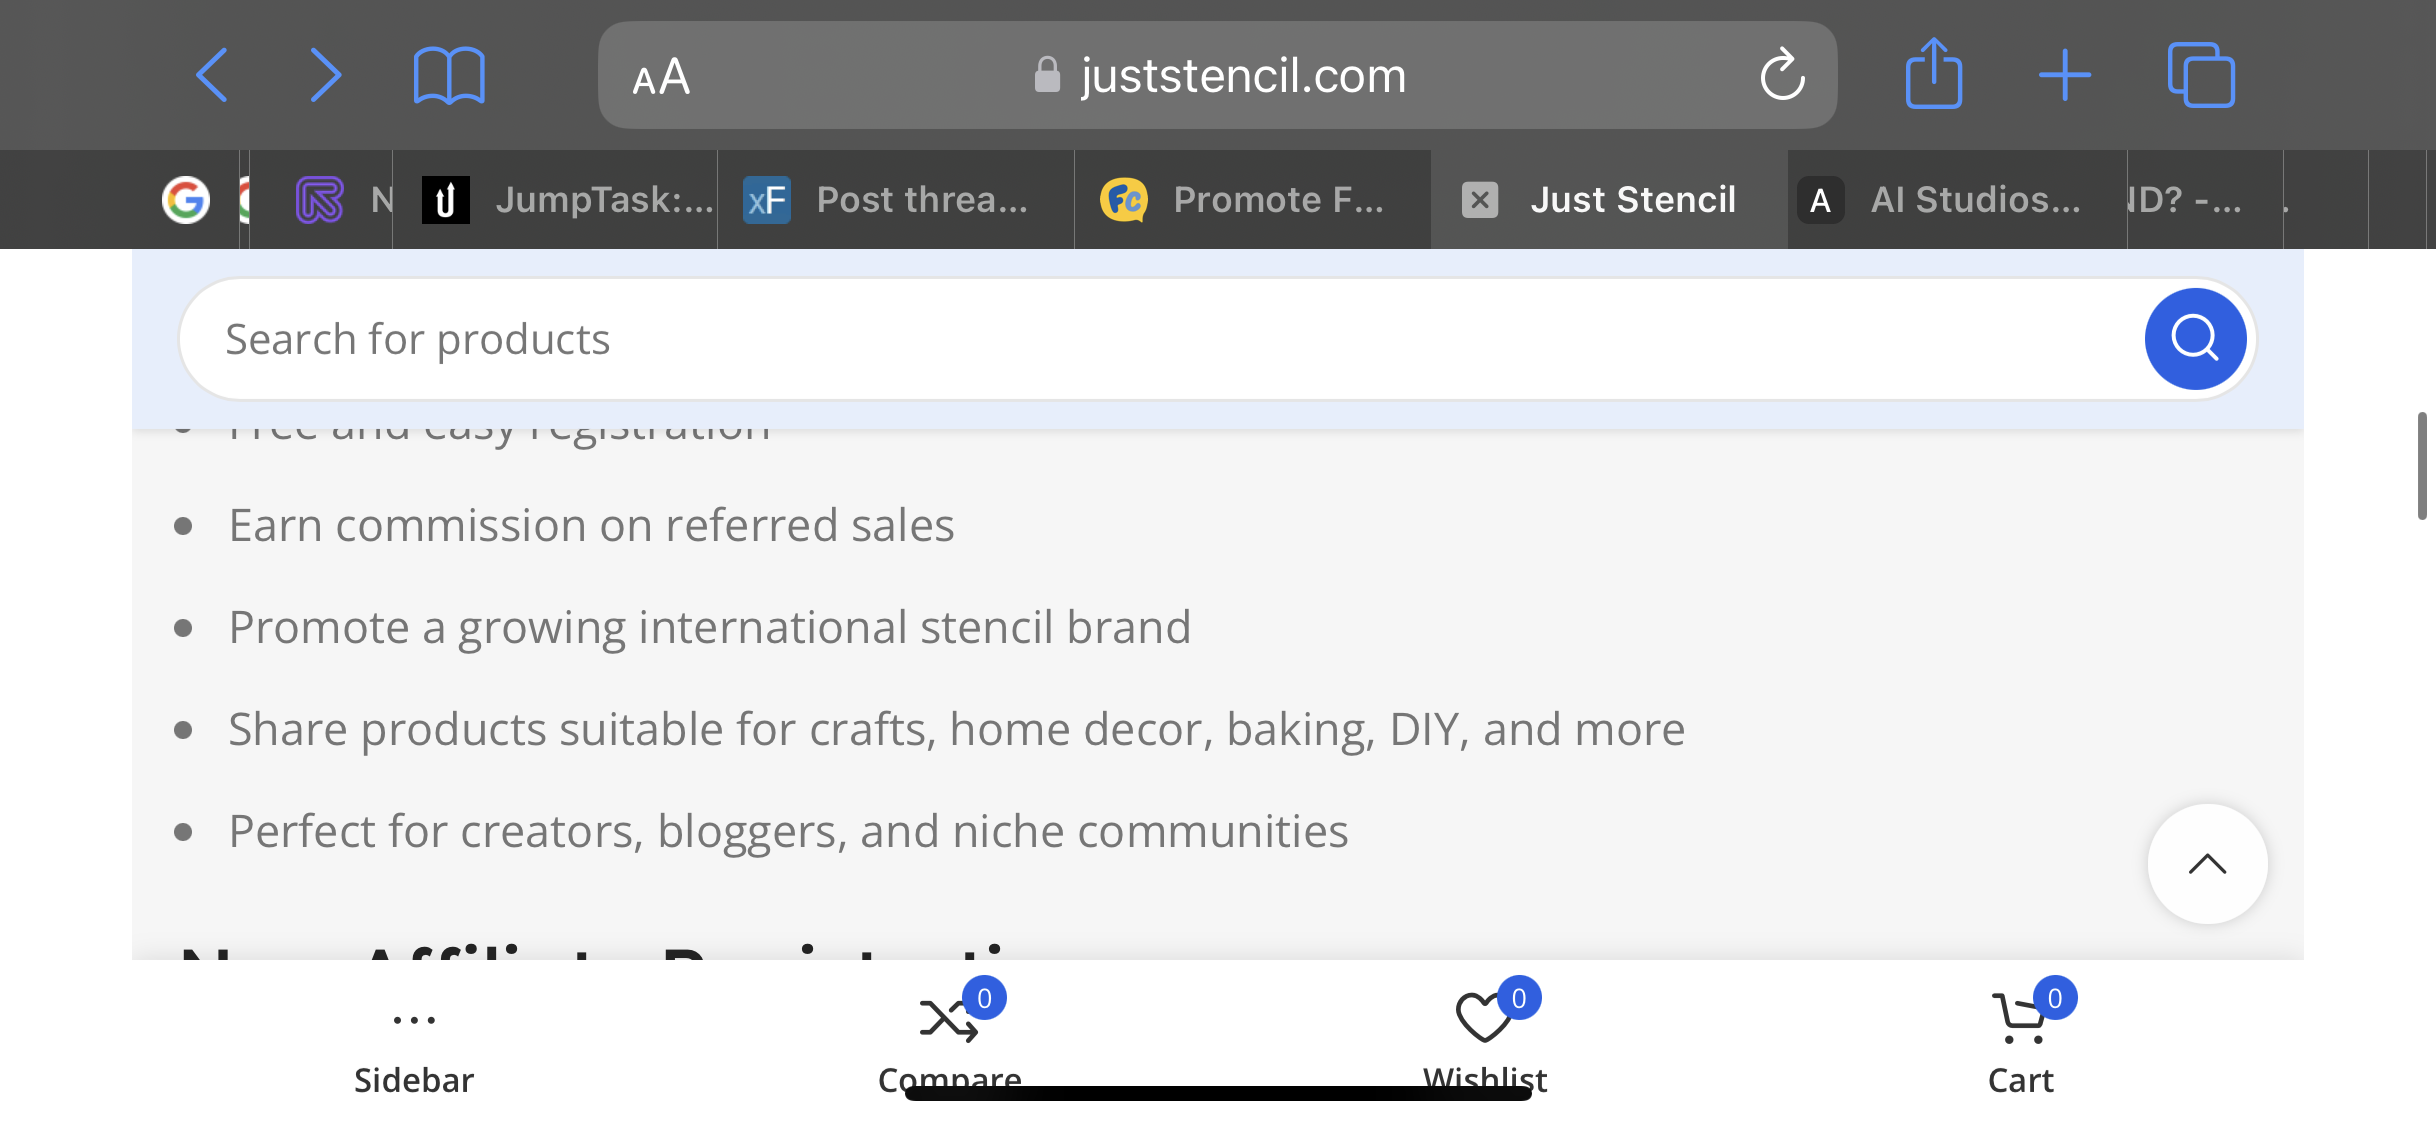Screen dimensions: 2436x1125
Task: Open the Safari bookmarks book icon
Action: (x=449, y=76)
